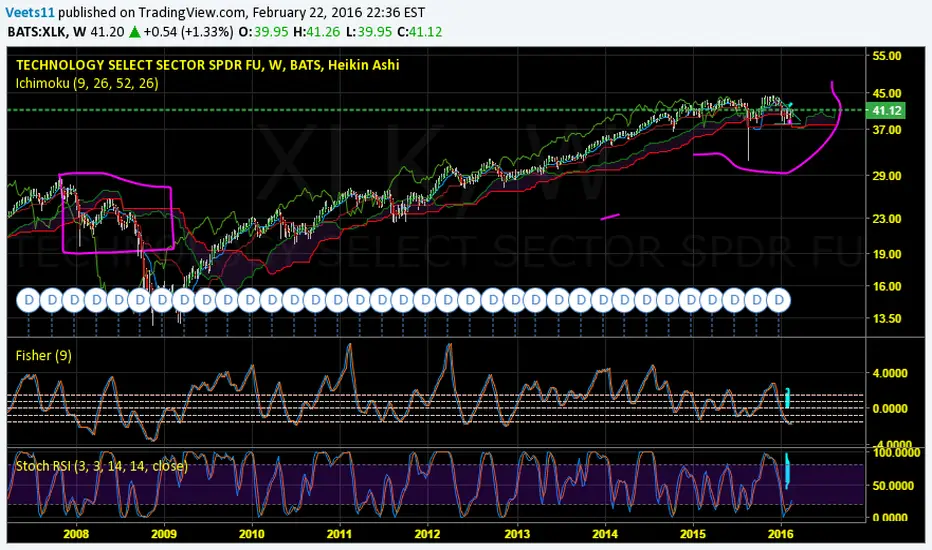Screen dimensions: 932x550
Task: Click the 55.00 price axis label
Action: point(886,56)
